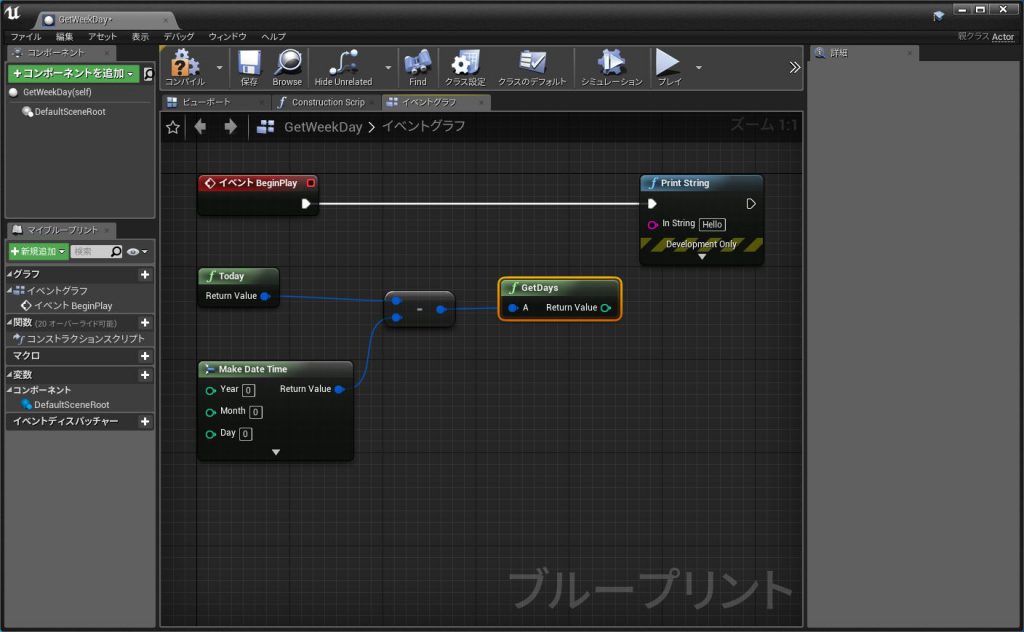Collapse the Components subsection in variables
This screenshot has width=1024, height=632.
pyautogui.click(x=10, y=390)
